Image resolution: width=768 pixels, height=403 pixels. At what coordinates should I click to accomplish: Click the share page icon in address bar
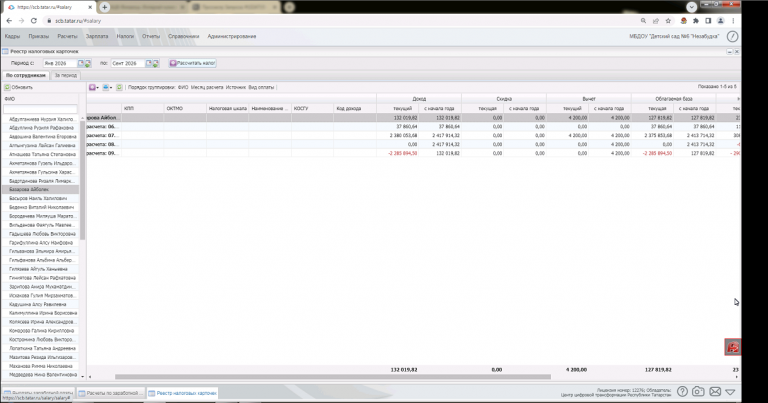pos(656,21)
